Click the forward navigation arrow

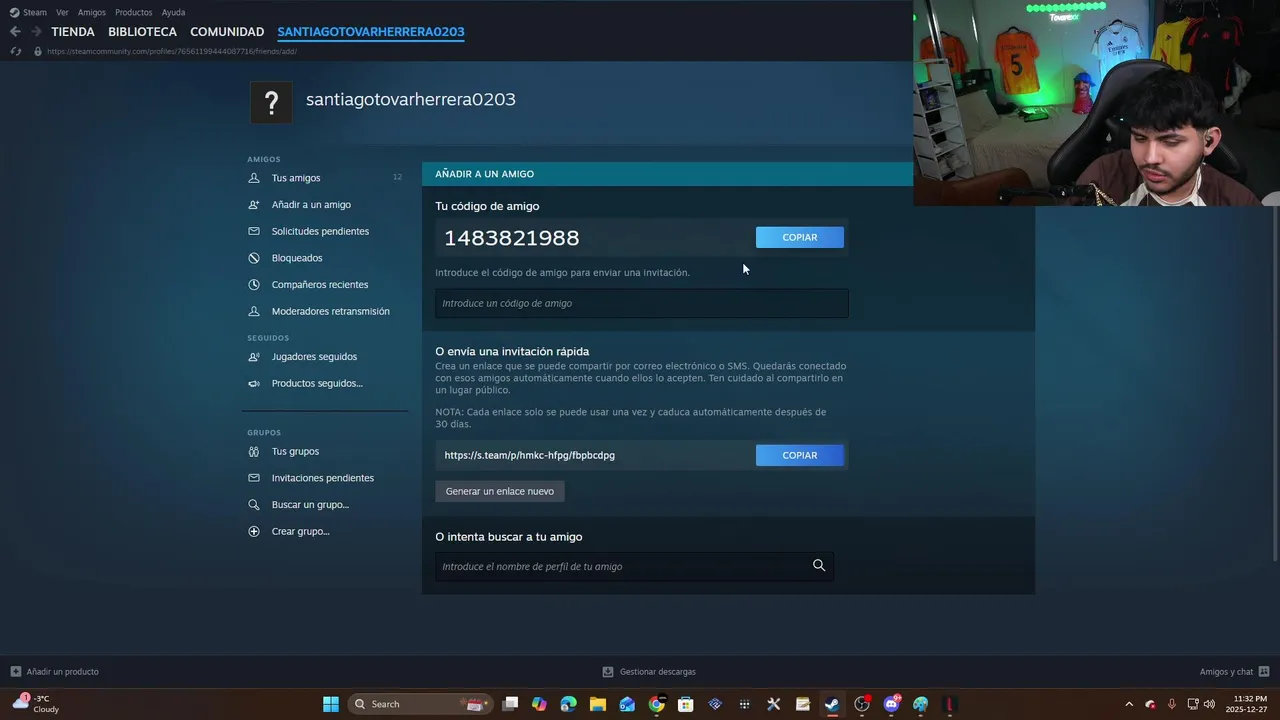(36, 32)
